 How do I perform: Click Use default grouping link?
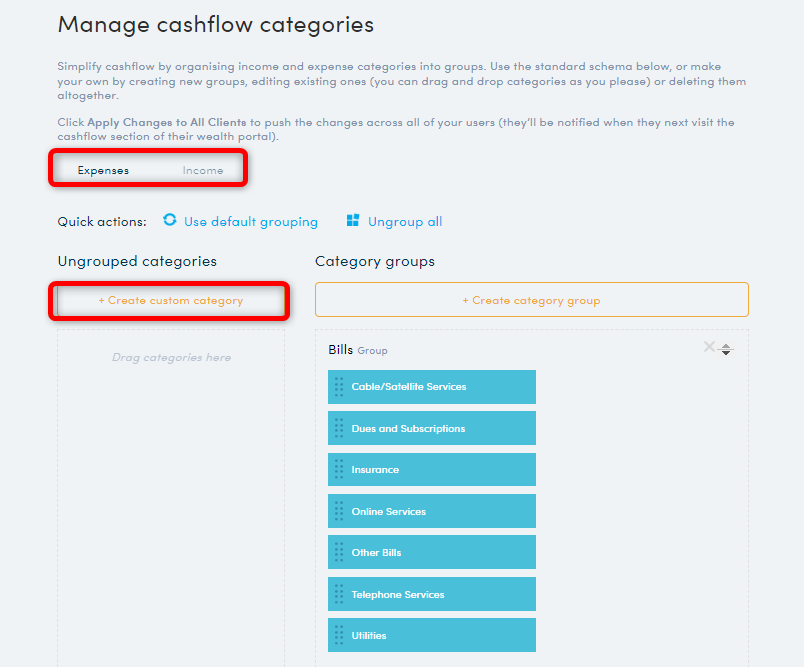click(x=251, y=221)
